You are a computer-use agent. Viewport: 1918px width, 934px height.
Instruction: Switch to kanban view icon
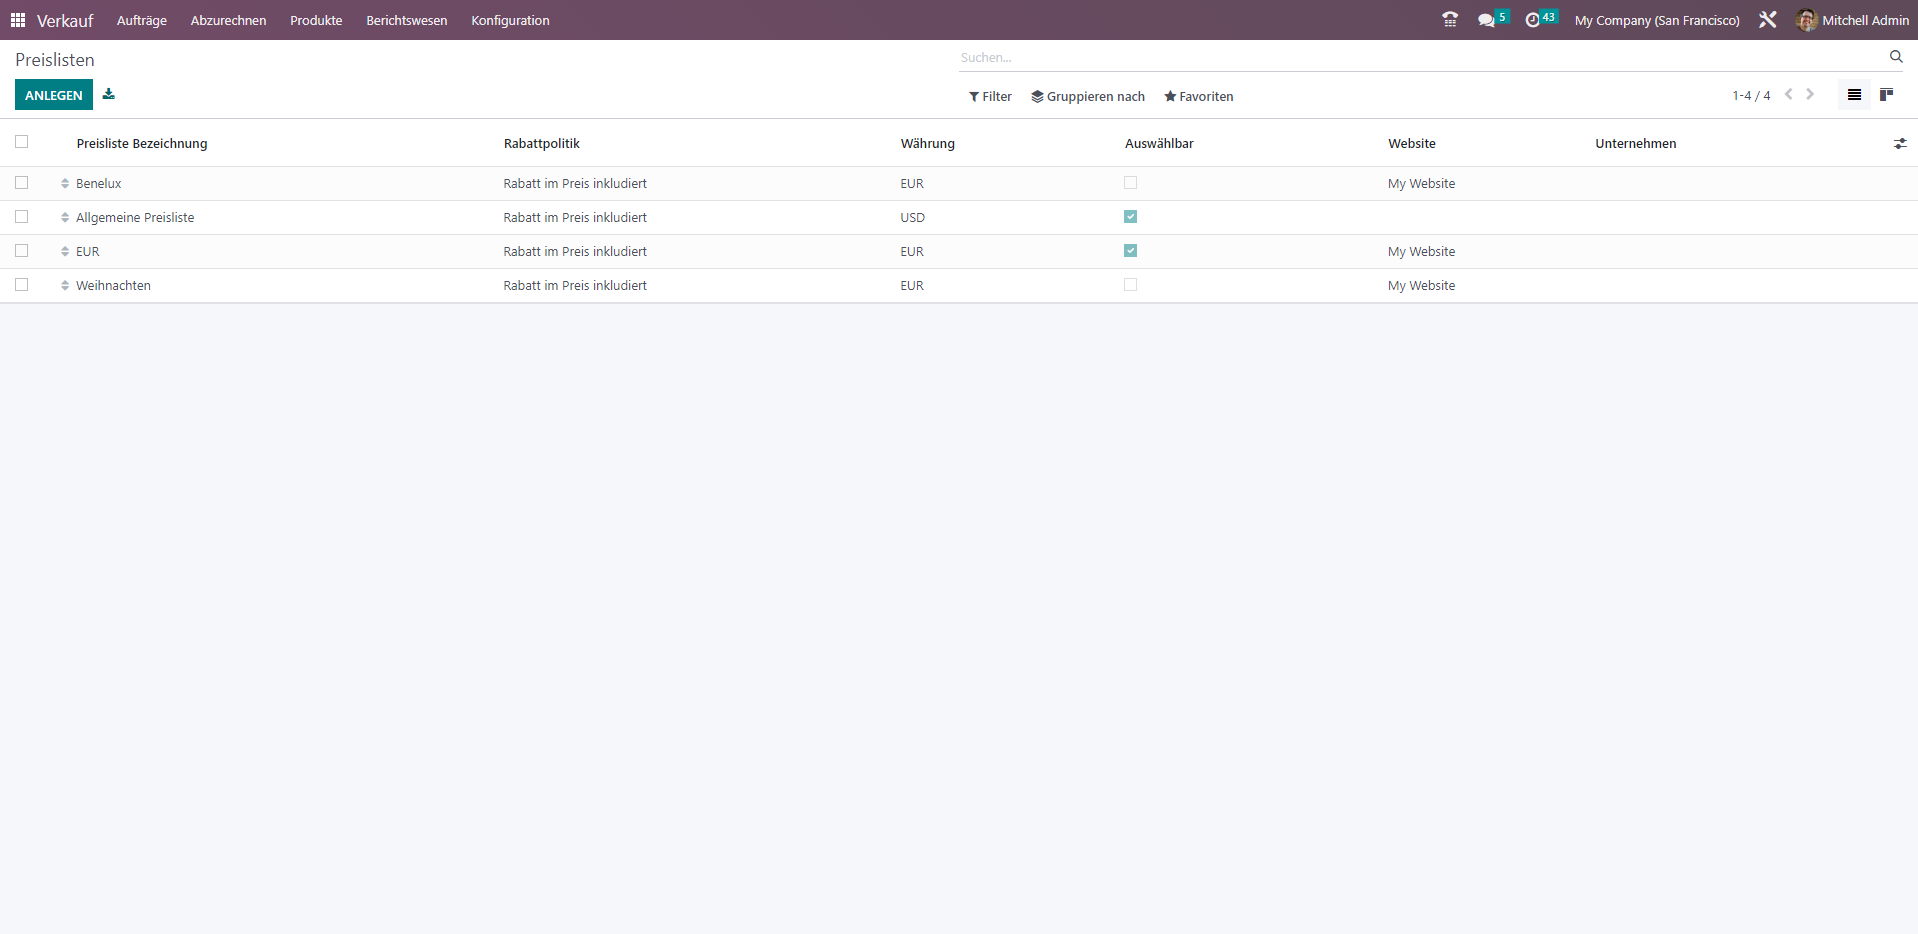tap(1886, 95)
